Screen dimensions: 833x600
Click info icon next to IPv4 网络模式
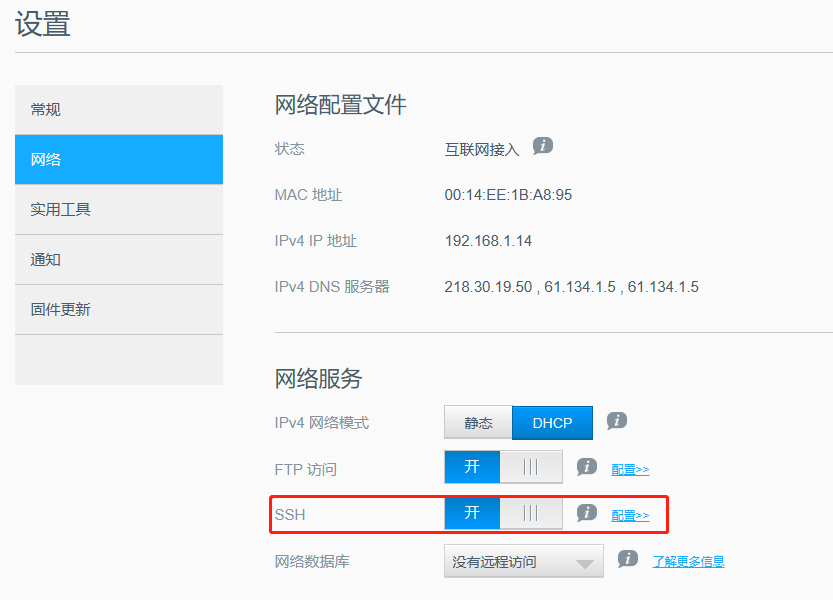pos(617,421)
